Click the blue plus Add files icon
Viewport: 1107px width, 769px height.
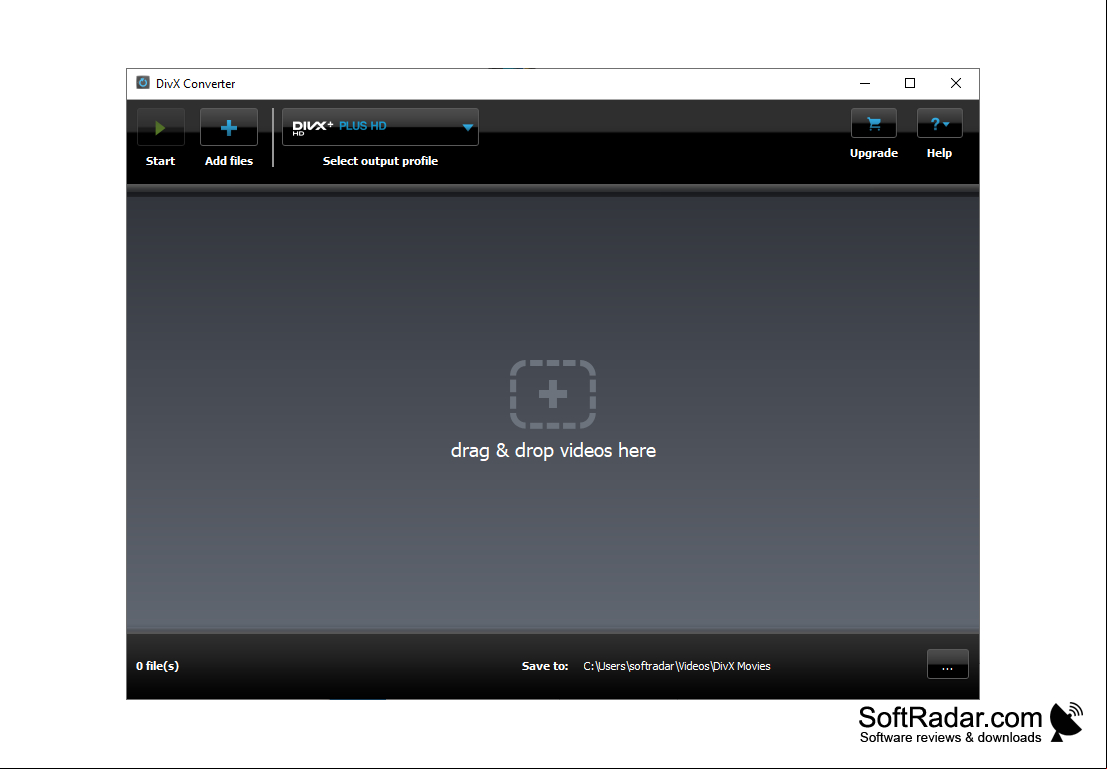(229, 127)
